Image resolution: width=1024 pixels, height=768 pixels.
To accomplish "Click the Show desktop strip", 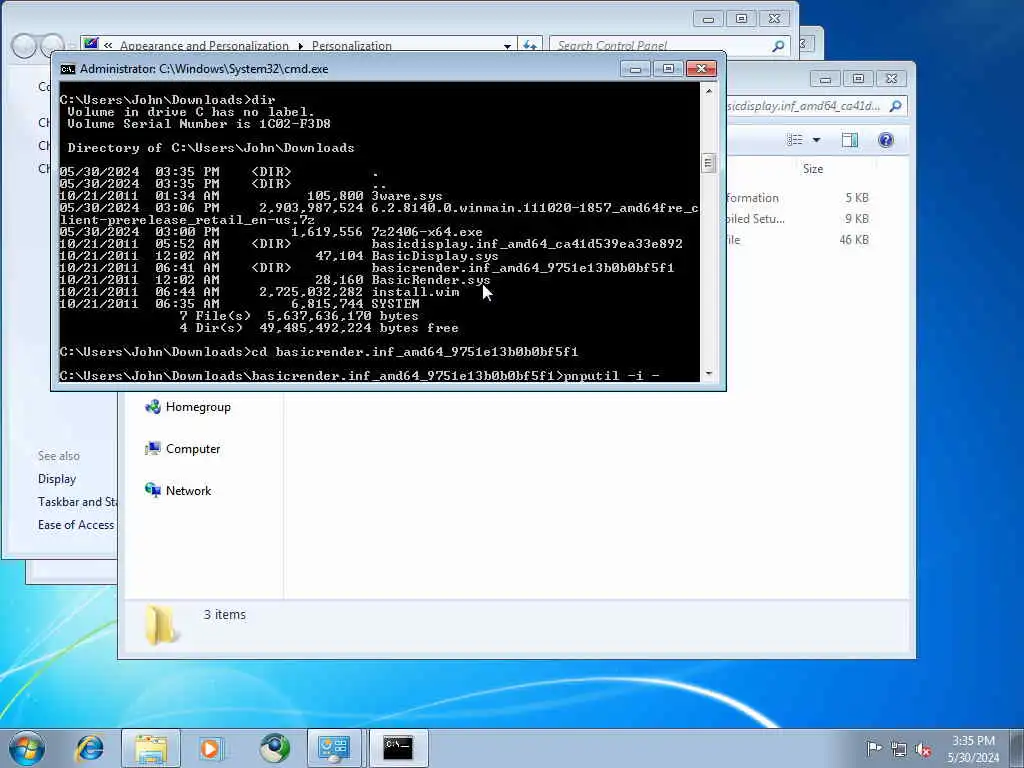I will (x=1017, y=748).
